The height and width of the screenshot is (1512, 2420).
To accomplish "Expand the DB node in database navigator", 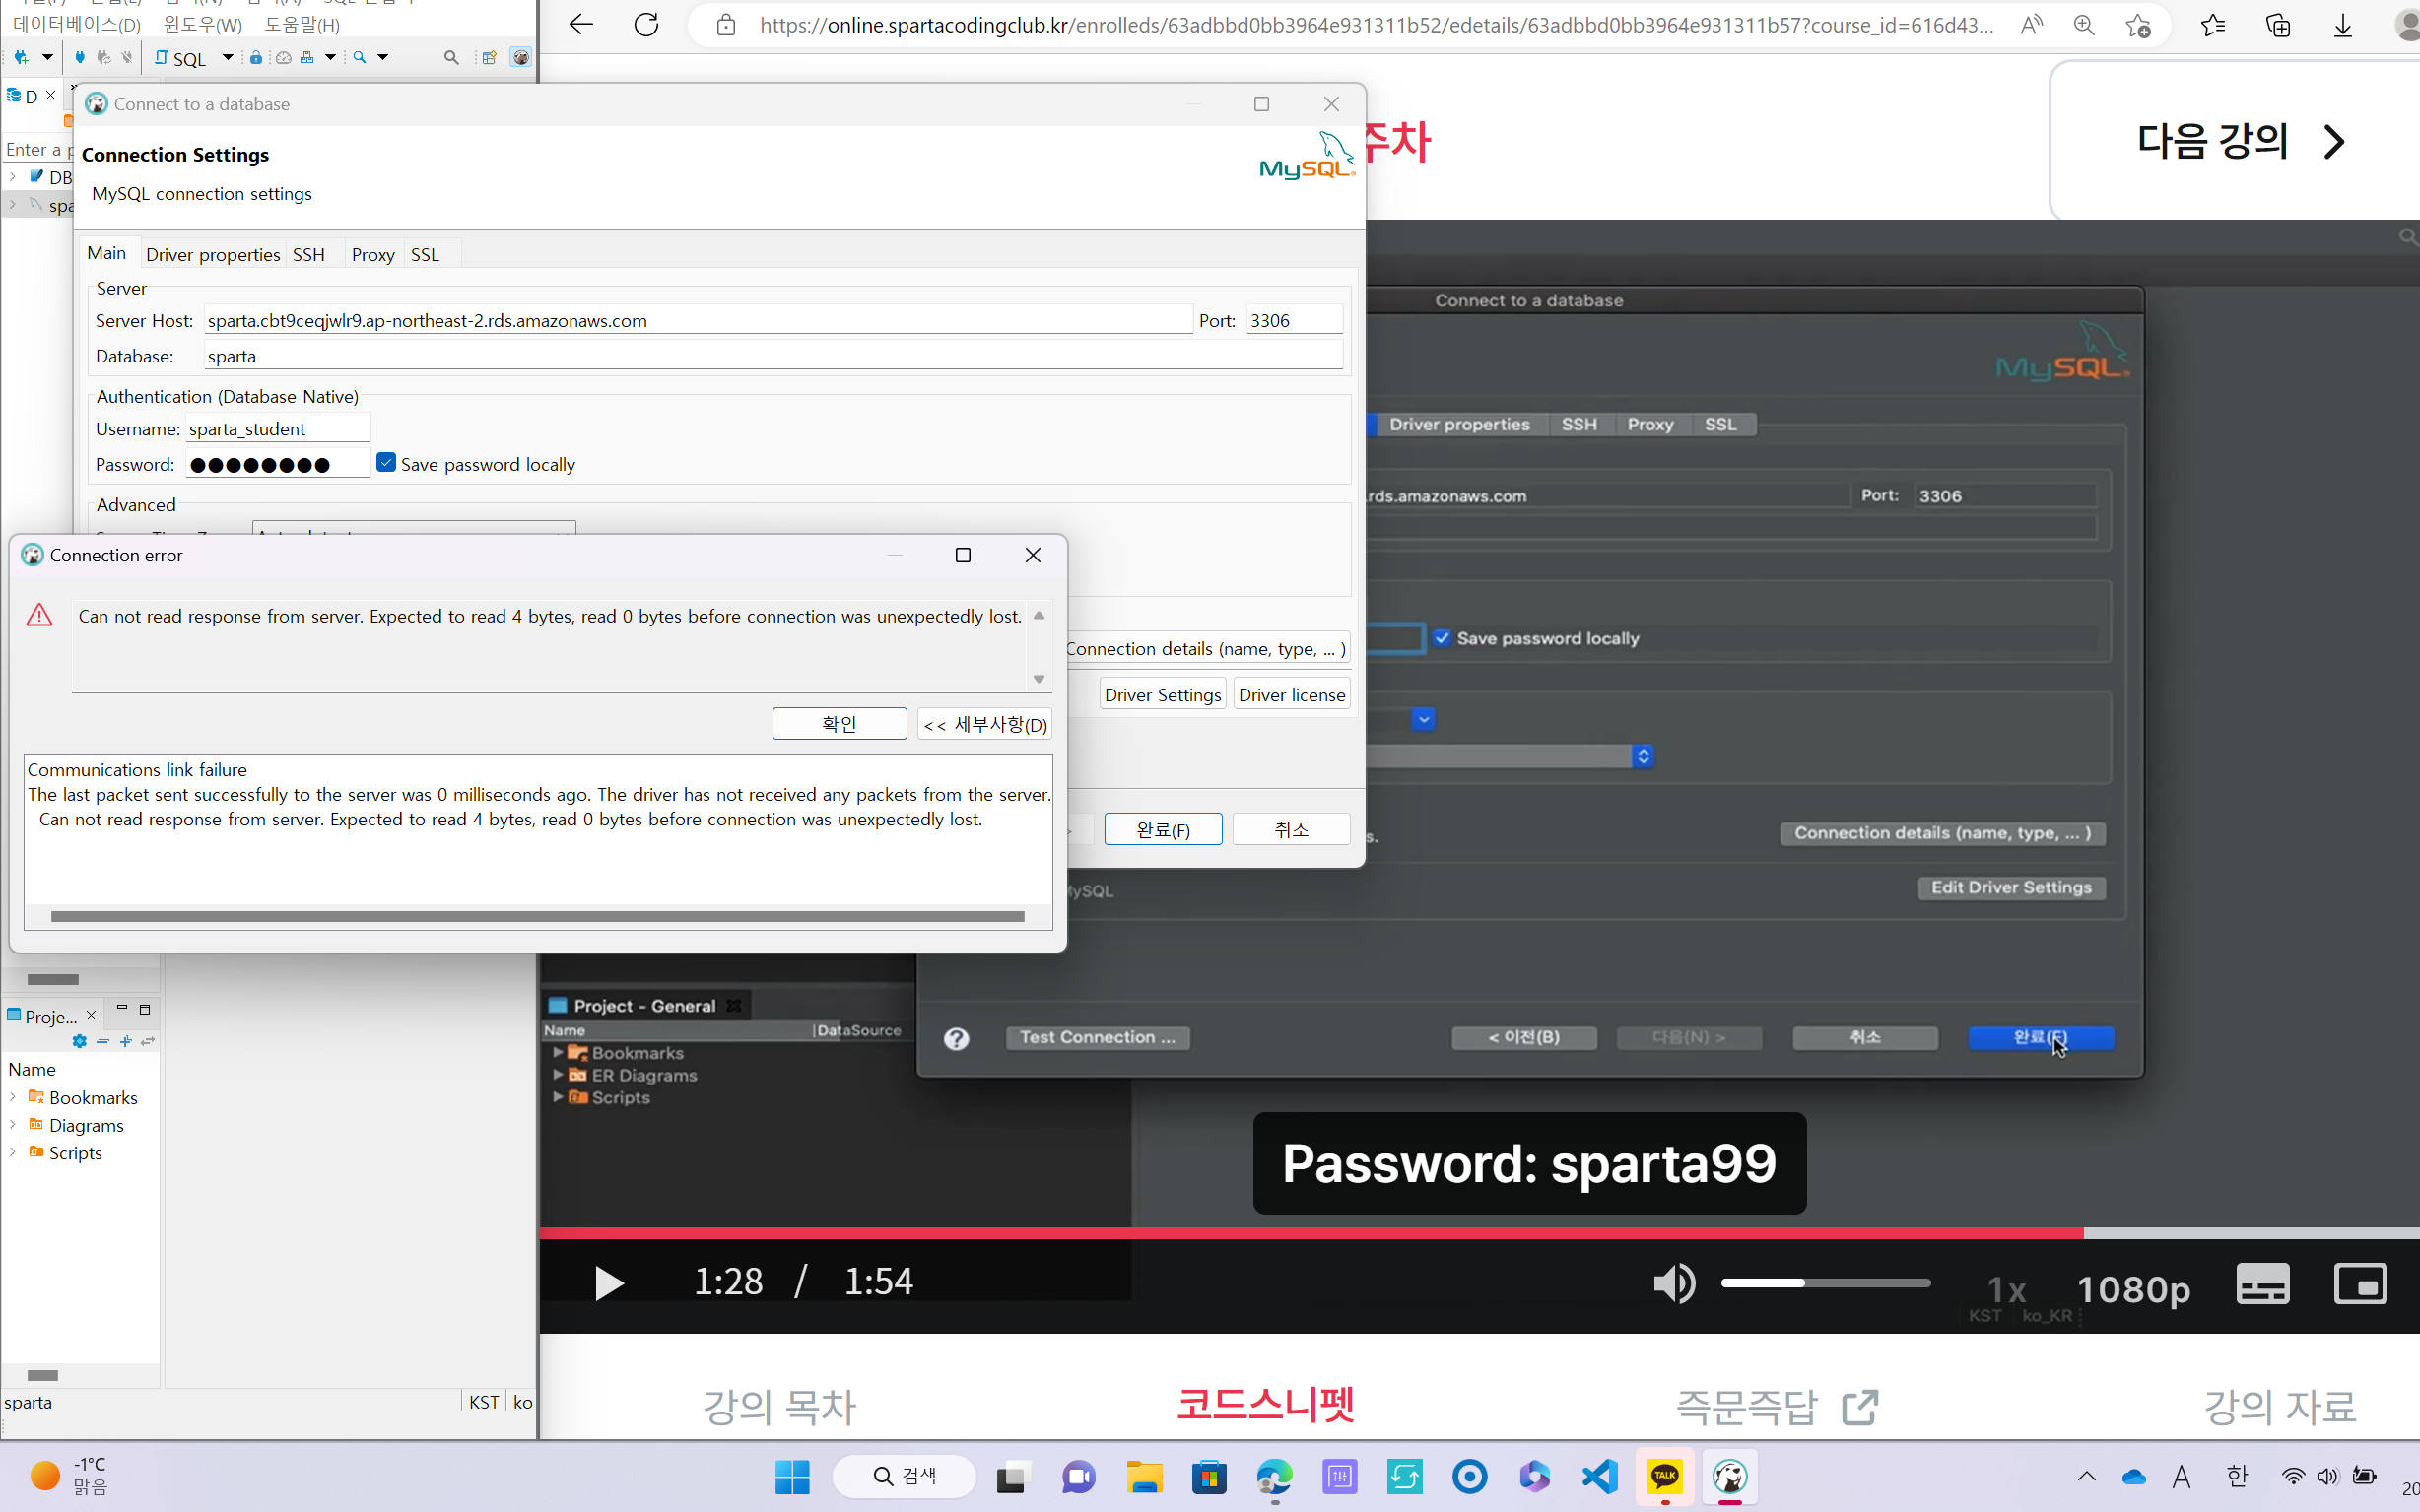I will click(12, 177).
